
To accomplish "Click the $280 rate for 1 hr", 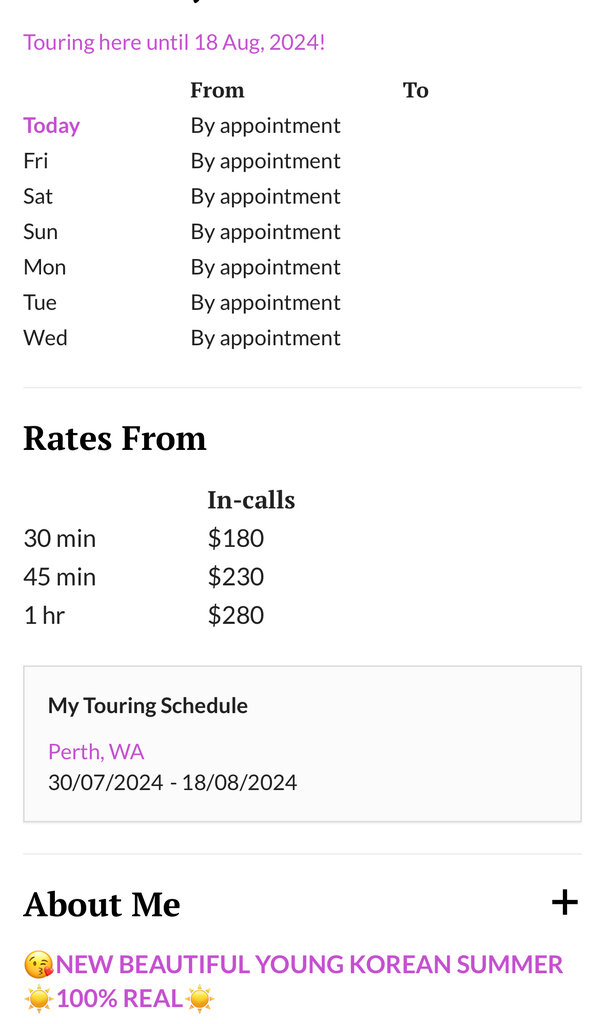I will (235, 614).
